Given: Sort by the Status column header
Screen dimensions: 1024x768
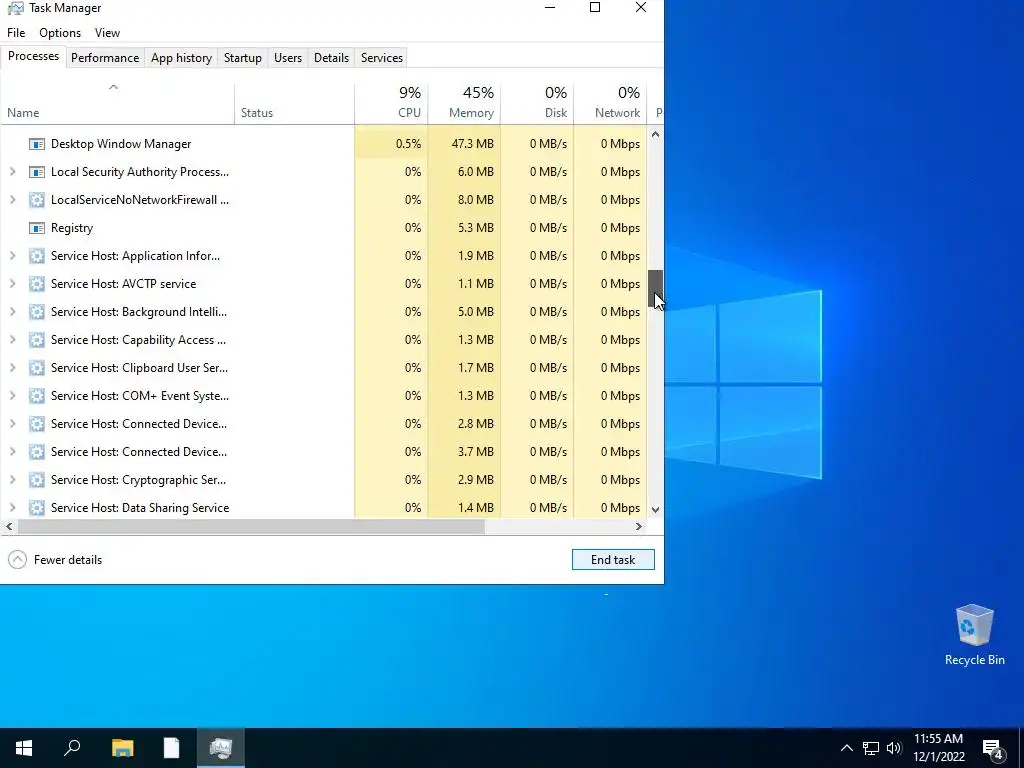Looking at the screenshot, I should tap(295, 103).
